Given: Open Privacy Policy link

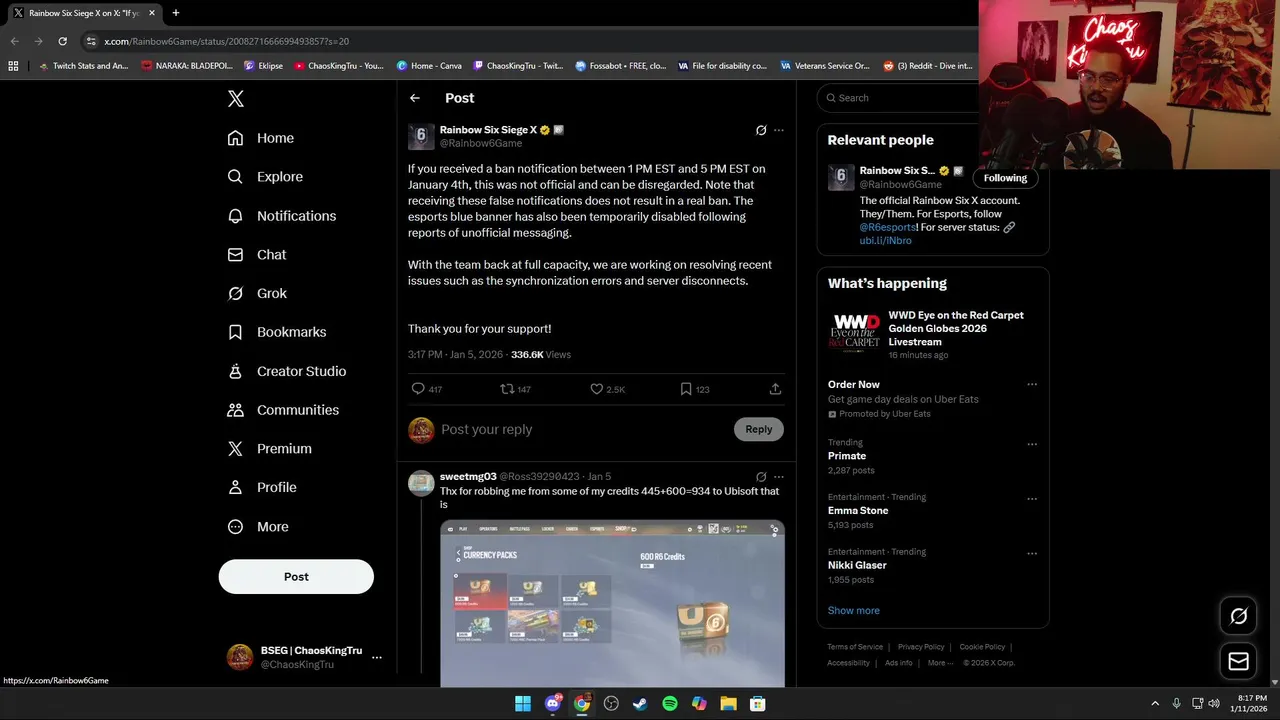Looking at the screenshot, I should coord(921,647).
